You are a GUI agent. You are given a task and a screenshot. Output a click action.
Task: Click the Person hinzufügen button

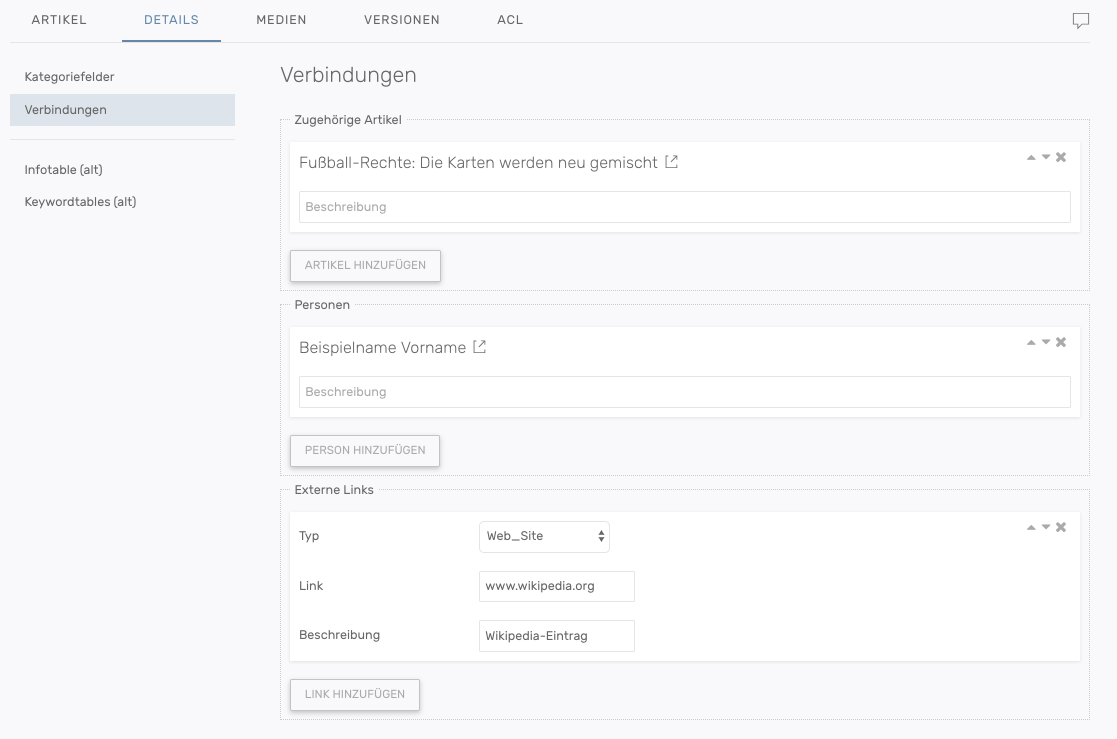(365, 450)
